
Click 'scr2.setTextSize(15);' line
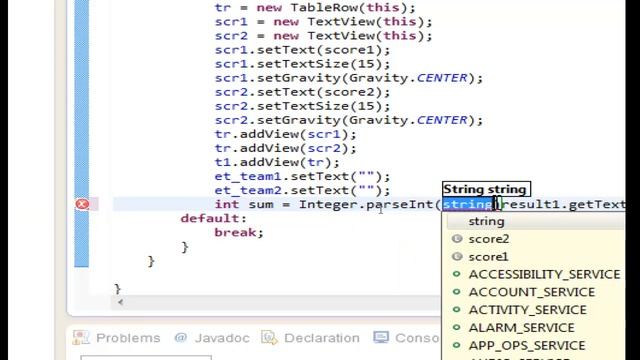pos(302,106)
